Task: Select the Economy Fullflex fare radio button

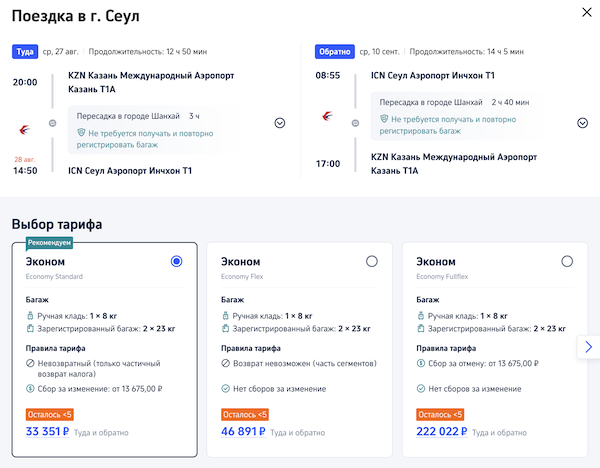Action: click(x=567, y=261)
